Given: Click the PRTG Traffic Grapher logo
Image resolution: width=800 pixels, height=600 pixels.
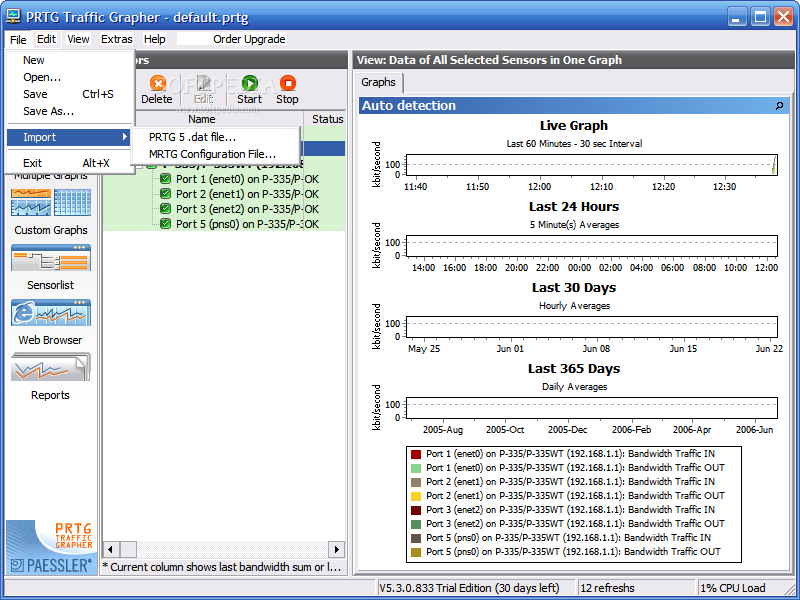Looking at the screenshot, I should pyautogui.click(x=74, y=536).
